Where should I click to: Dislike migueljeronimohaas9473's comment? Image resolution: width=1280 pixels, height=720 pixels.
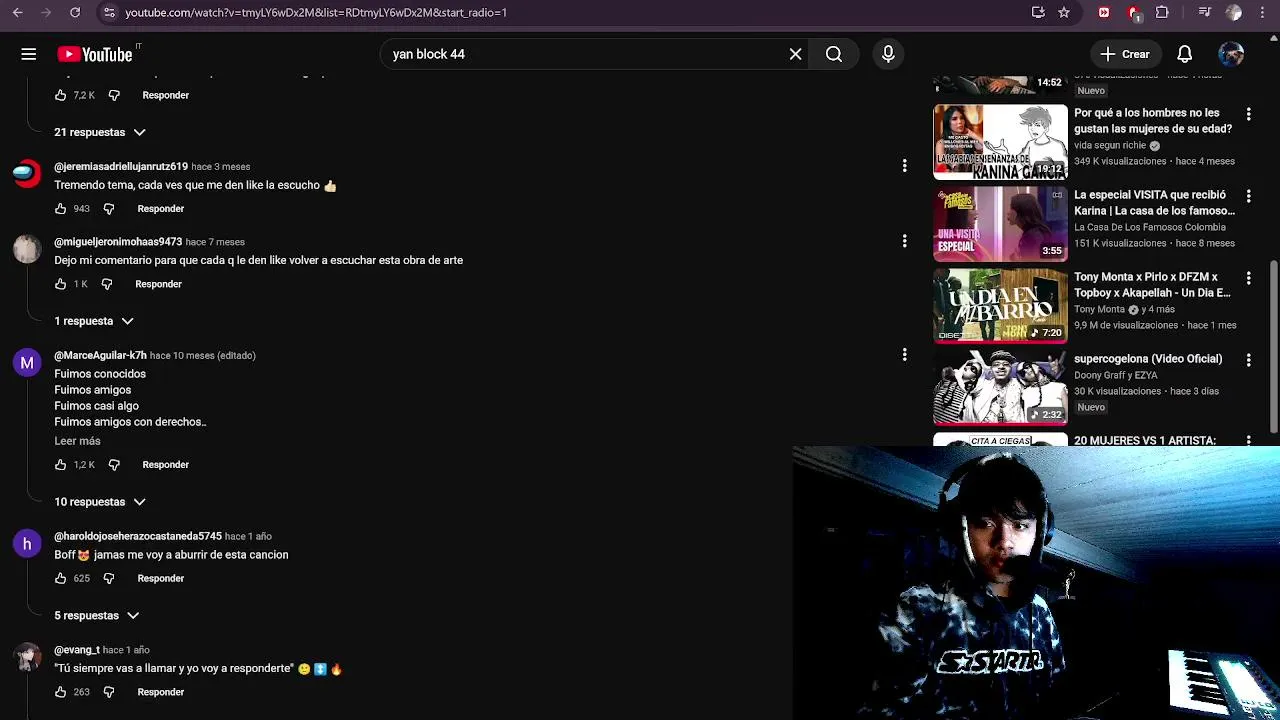pos(107,284)
